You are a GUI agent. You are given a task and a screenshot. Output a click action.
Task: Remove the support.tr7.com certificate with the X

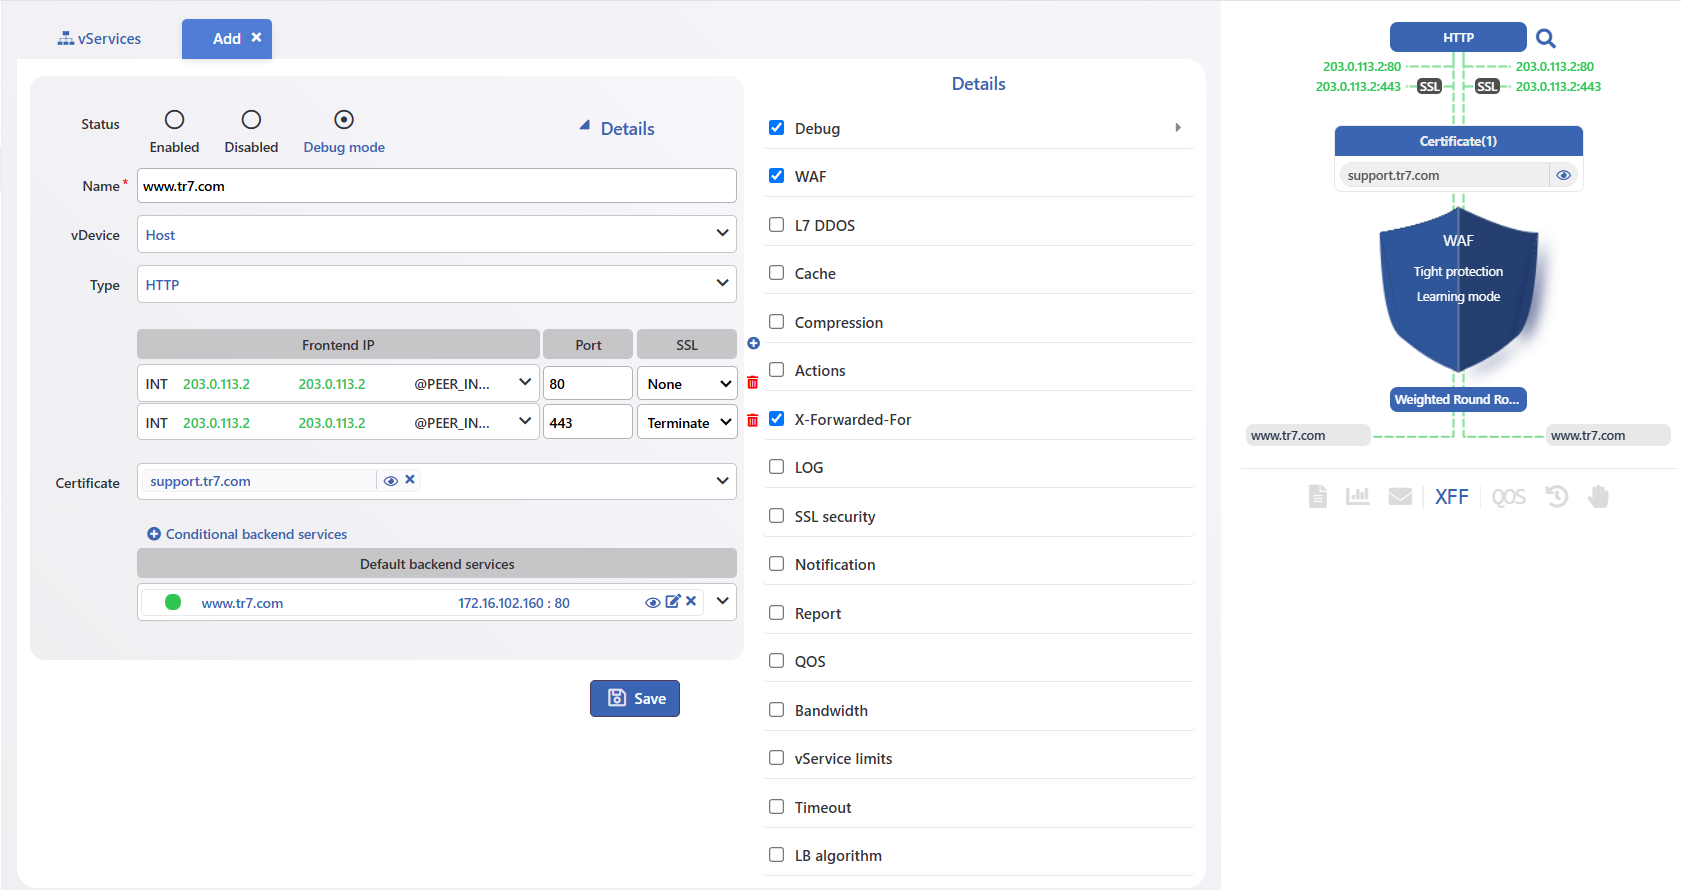(410, 480)
